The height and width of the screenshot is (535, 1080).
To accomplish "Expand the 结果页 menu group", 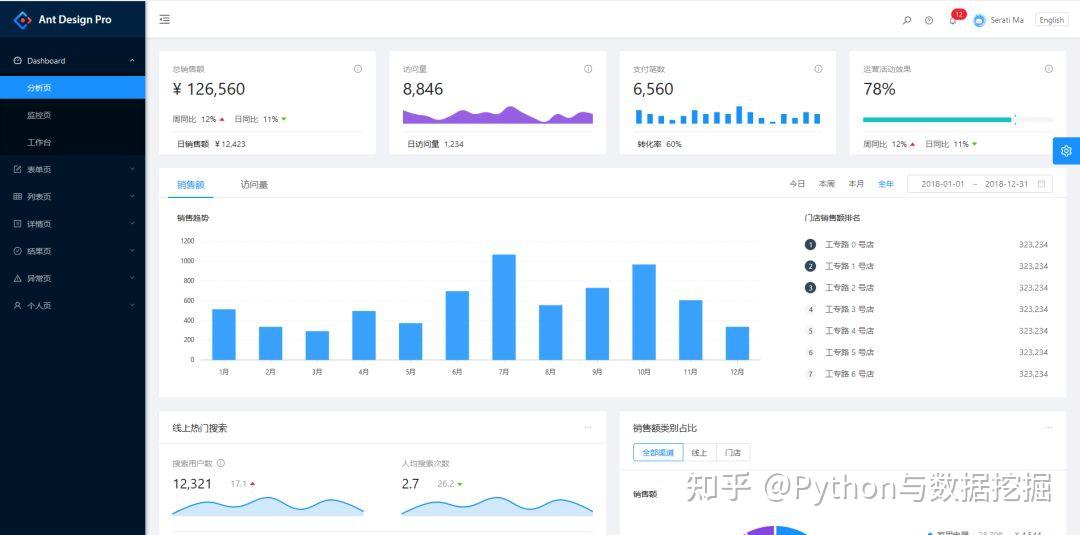I will click(132, 251).
